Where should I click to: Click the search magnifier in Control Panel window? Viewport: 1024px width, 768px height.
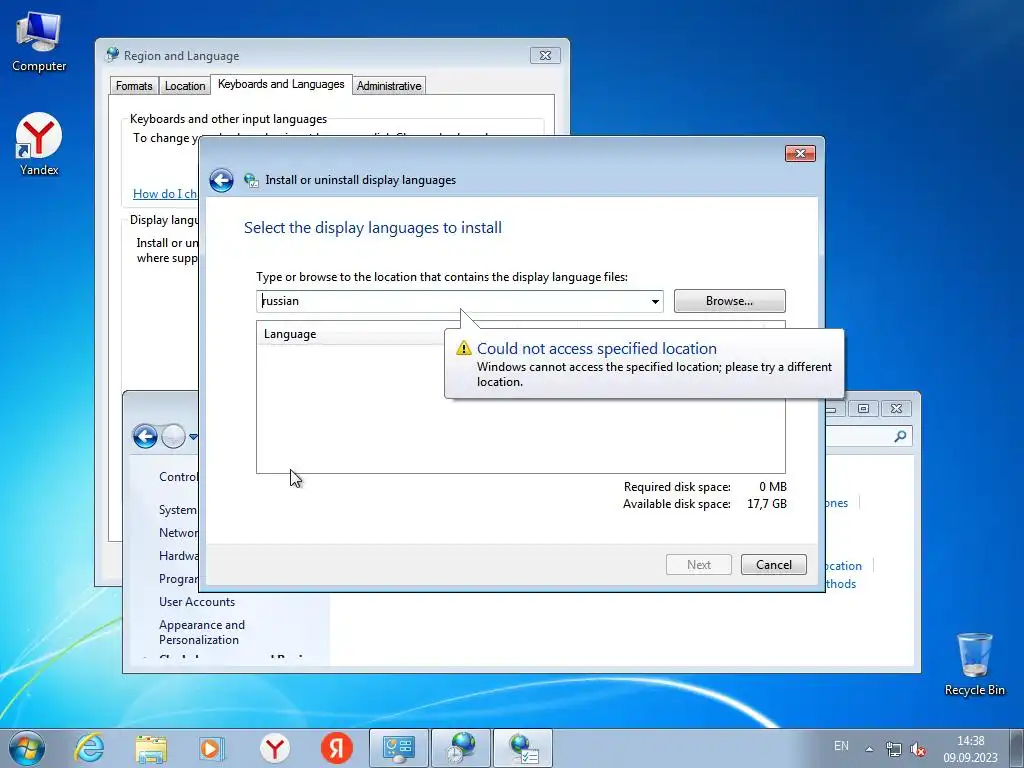pyautogui.click(x=900, y=436)
